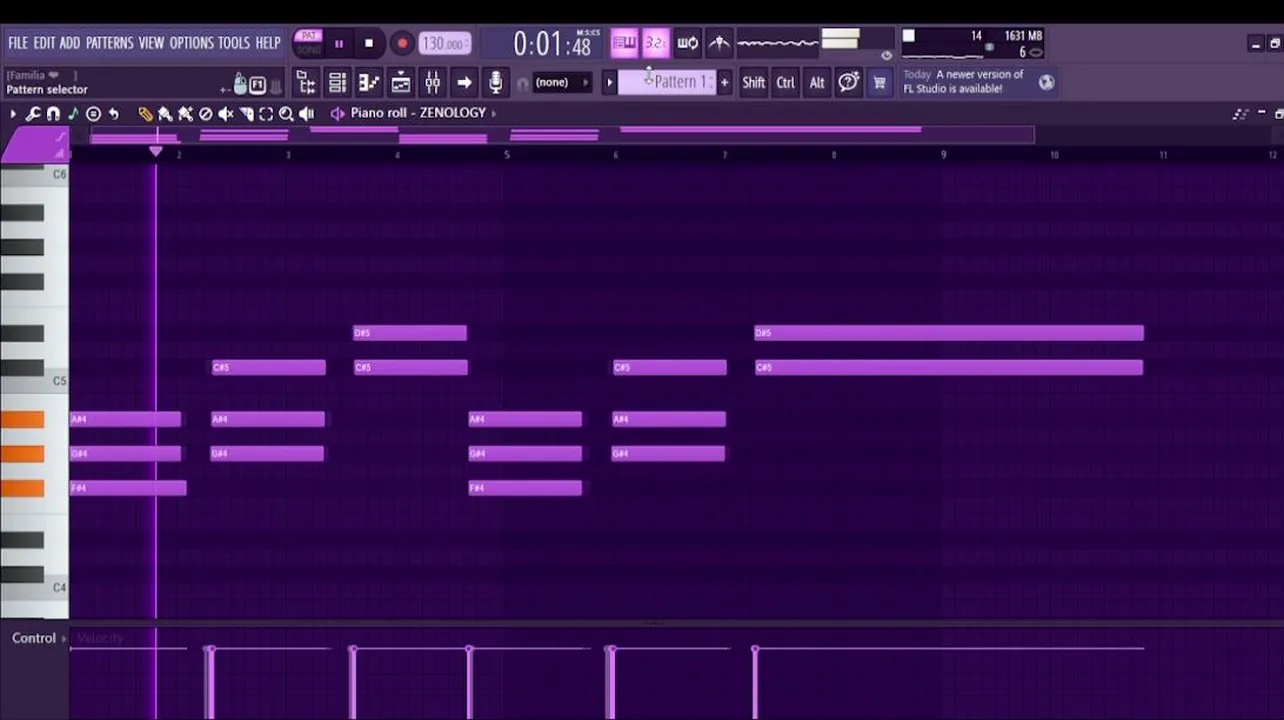Stop playback with the stop button
Screen dimensions: 1284x720
click(369, 44)
